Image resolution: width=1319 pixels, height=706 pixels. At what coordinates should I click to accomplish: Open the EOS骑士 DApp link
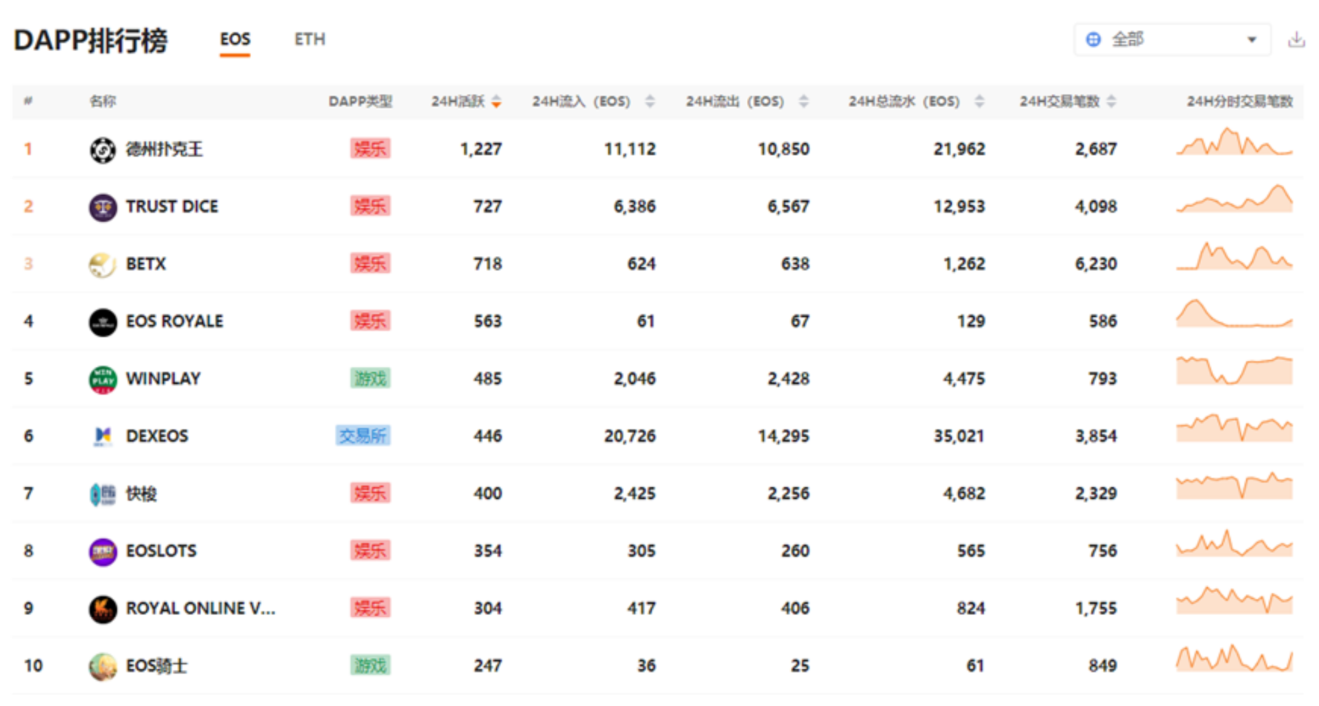tap(157, 666)
